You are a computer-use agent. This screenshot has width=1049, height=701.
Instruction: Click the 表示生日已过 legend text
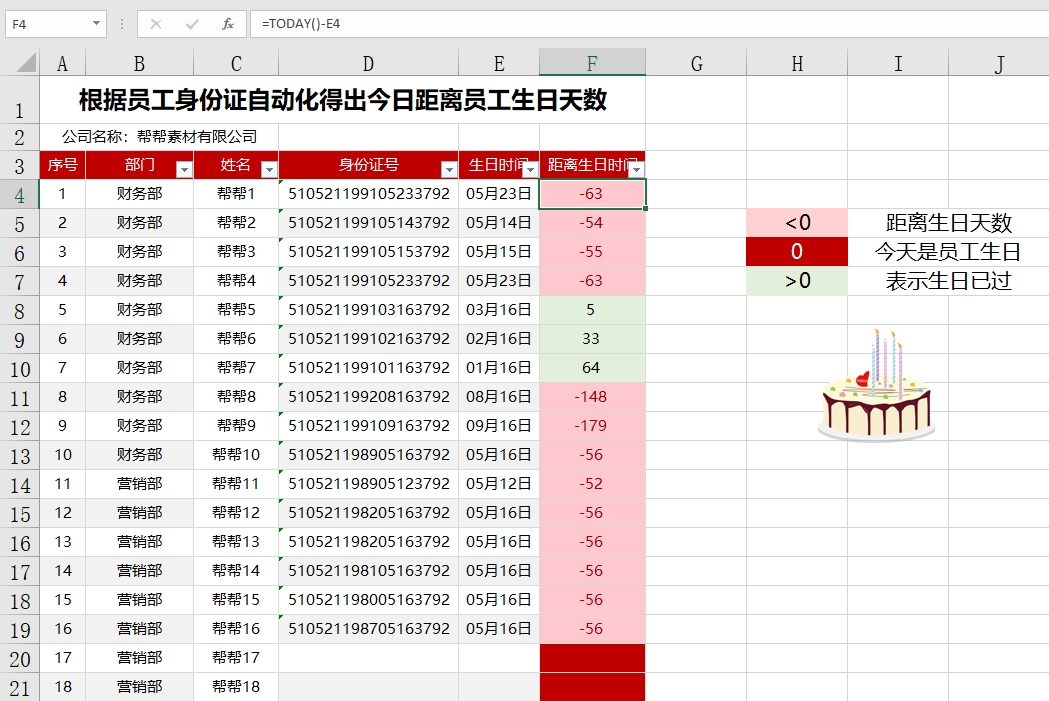[x=948, y=281]
